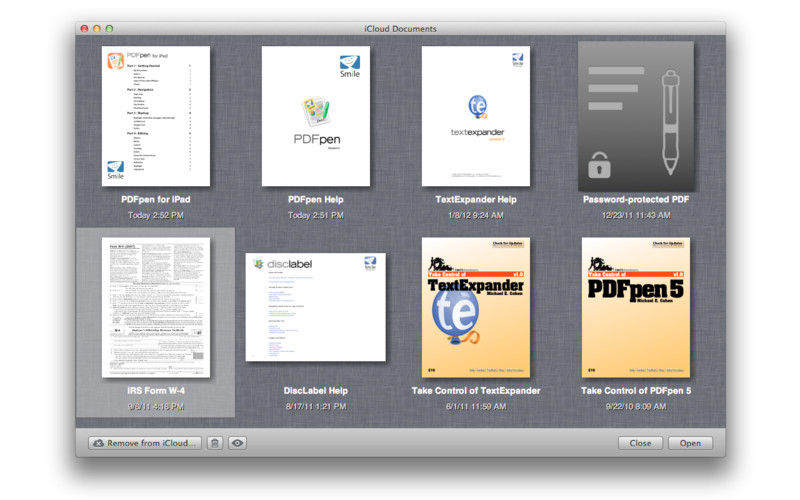
Task: Click the iCloud Documents window title
Action: pos(401,29)
